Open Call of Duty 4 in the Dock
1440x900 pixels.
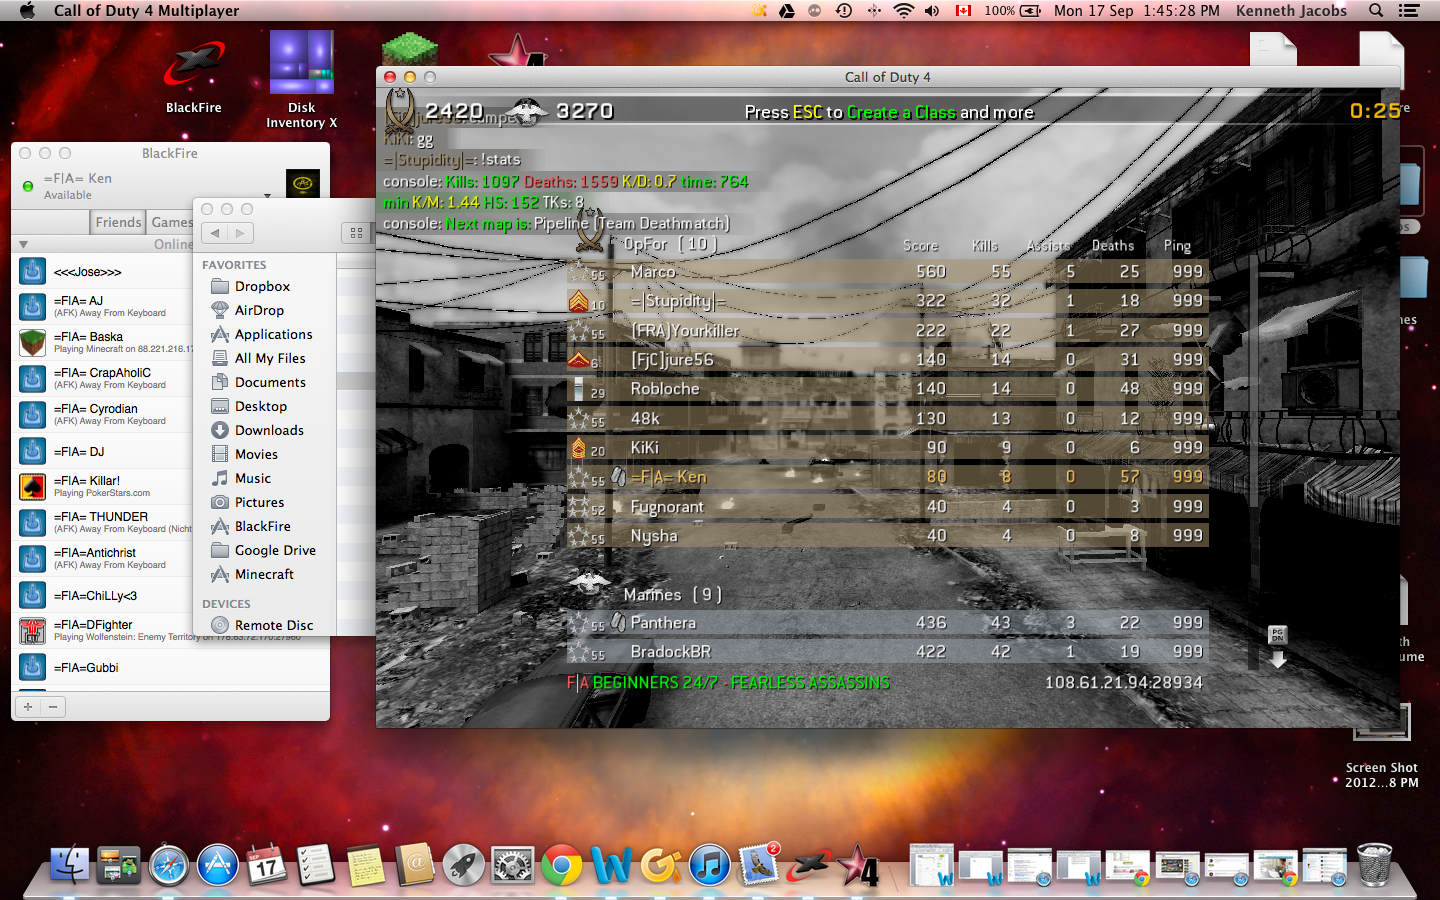858,866
